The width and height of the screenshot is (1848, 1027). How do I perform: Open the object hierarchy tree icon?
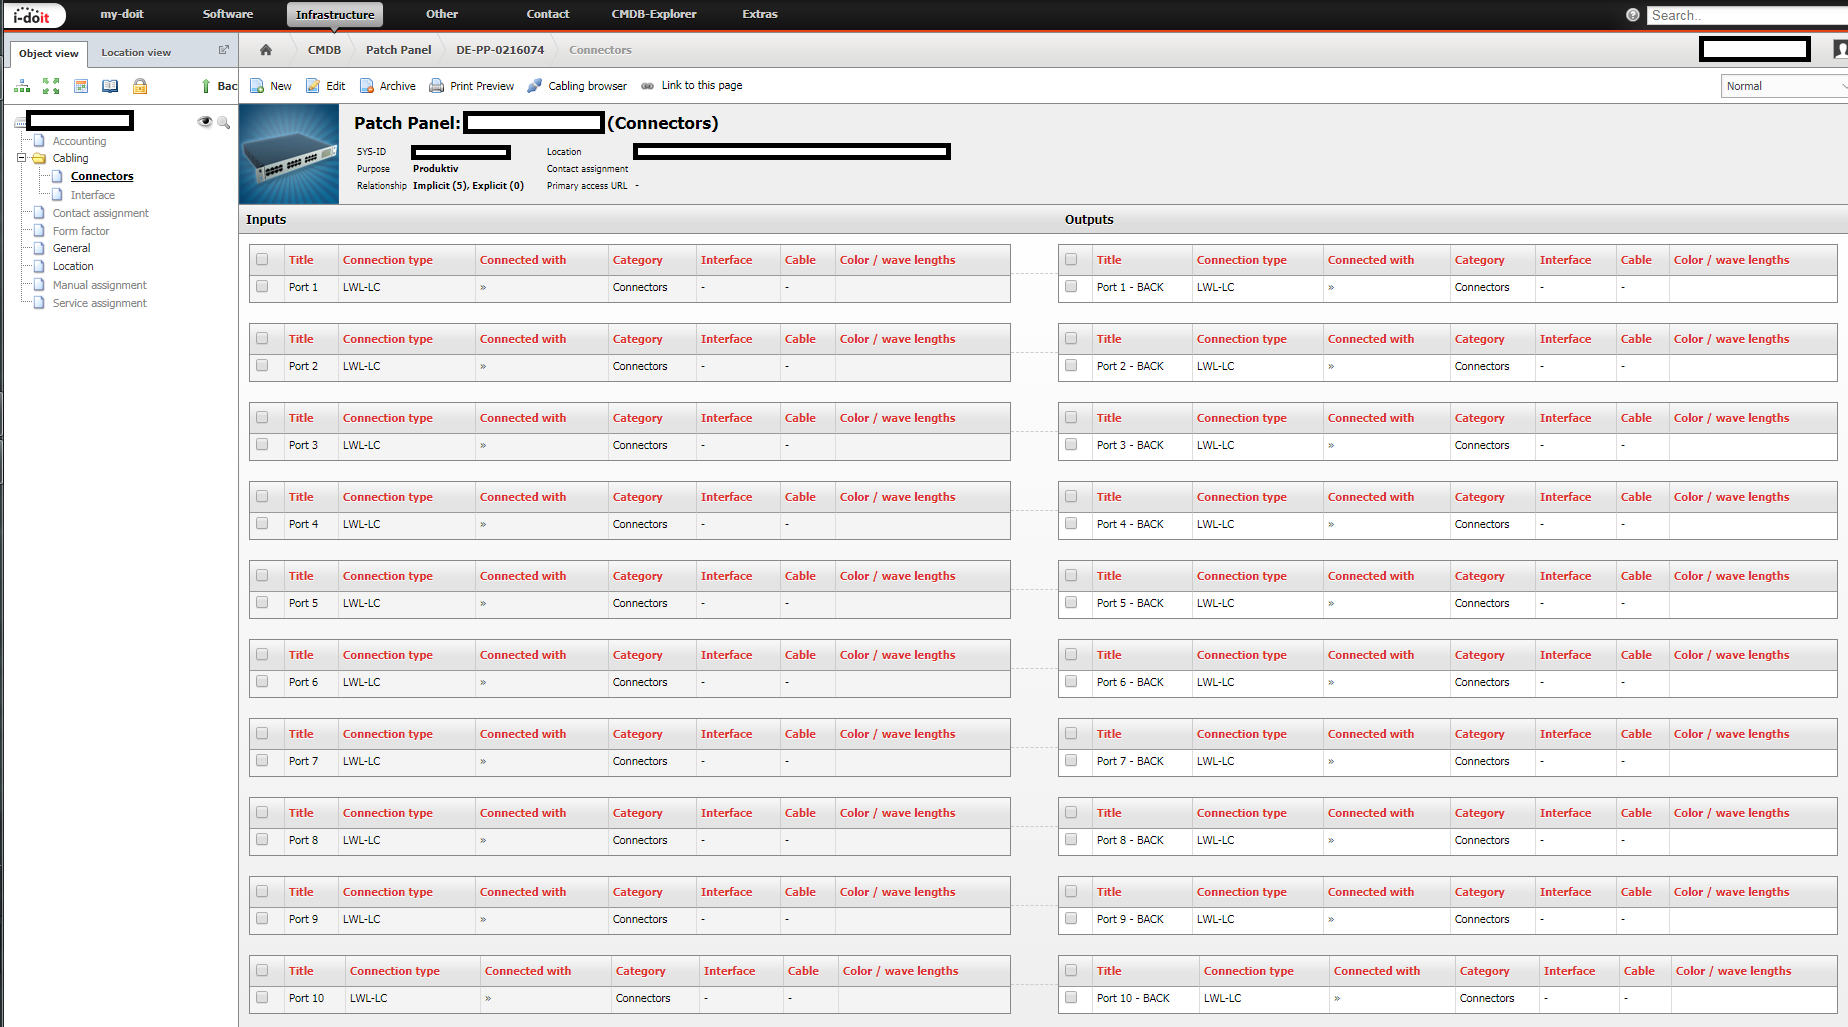pyautogui.click(x=22, y=87)
